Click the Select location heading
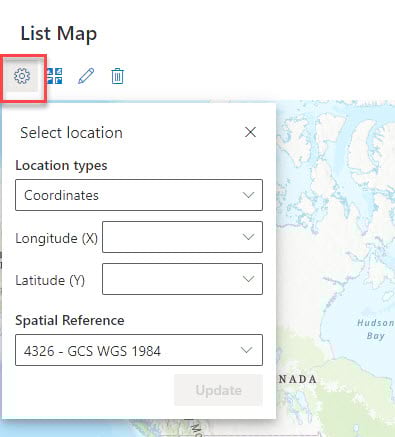Viewport: 395px width, 437px height. pyautogui.click(x=71, y=133)
